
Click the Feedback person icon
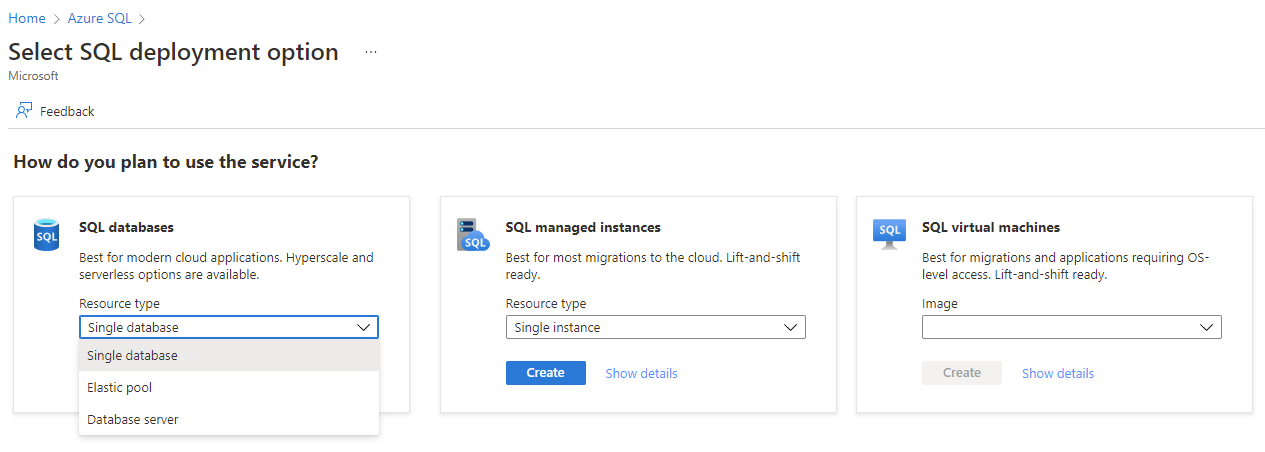(x=24, y=111)
